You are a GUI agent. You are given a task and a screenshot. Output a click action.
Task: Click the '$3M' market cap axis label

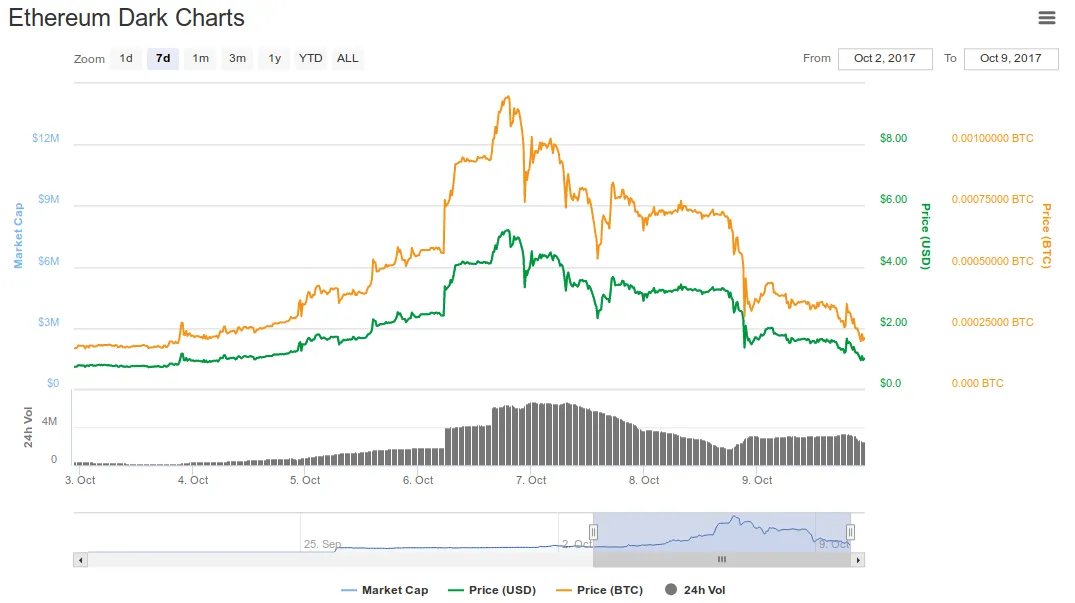coord(49,322)
